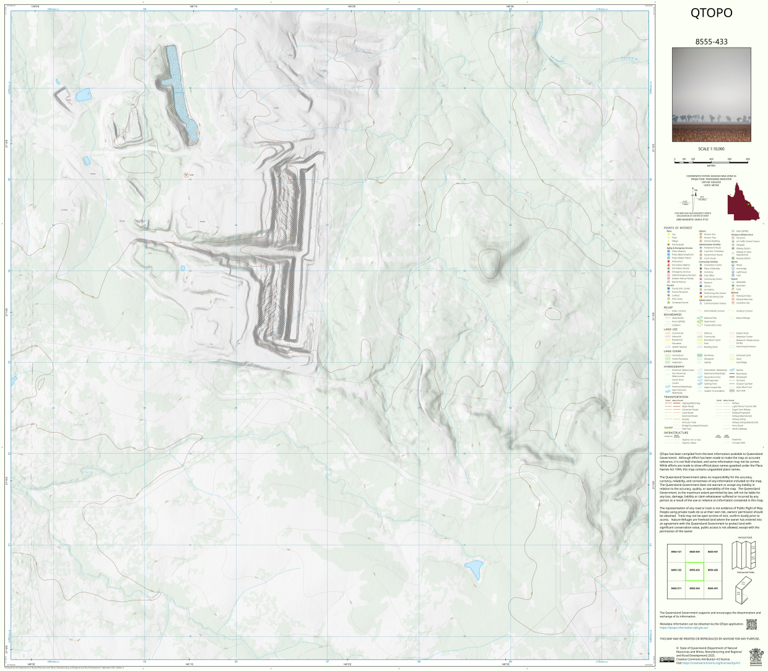
Task: Open the foggy field cover photo
Action: click(x=711, y=95)
